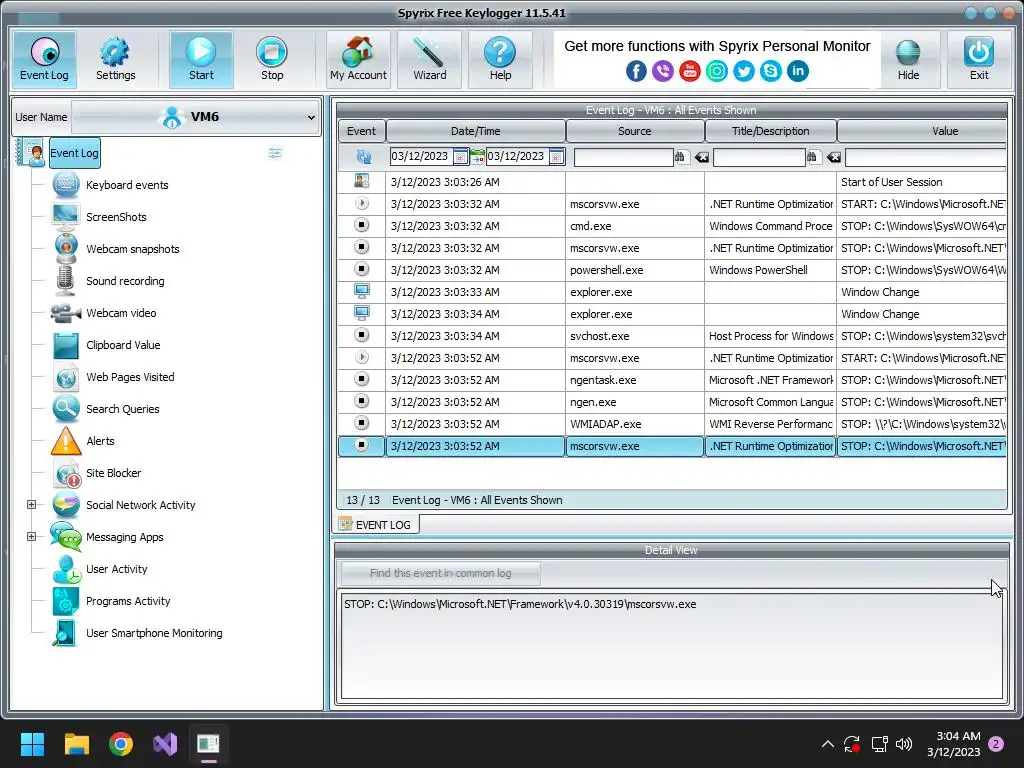This screenshot has height=768, width=1024.
Task: Select Search Queries in sidebar
Action: pyautogui.click(x=123, y=409)
